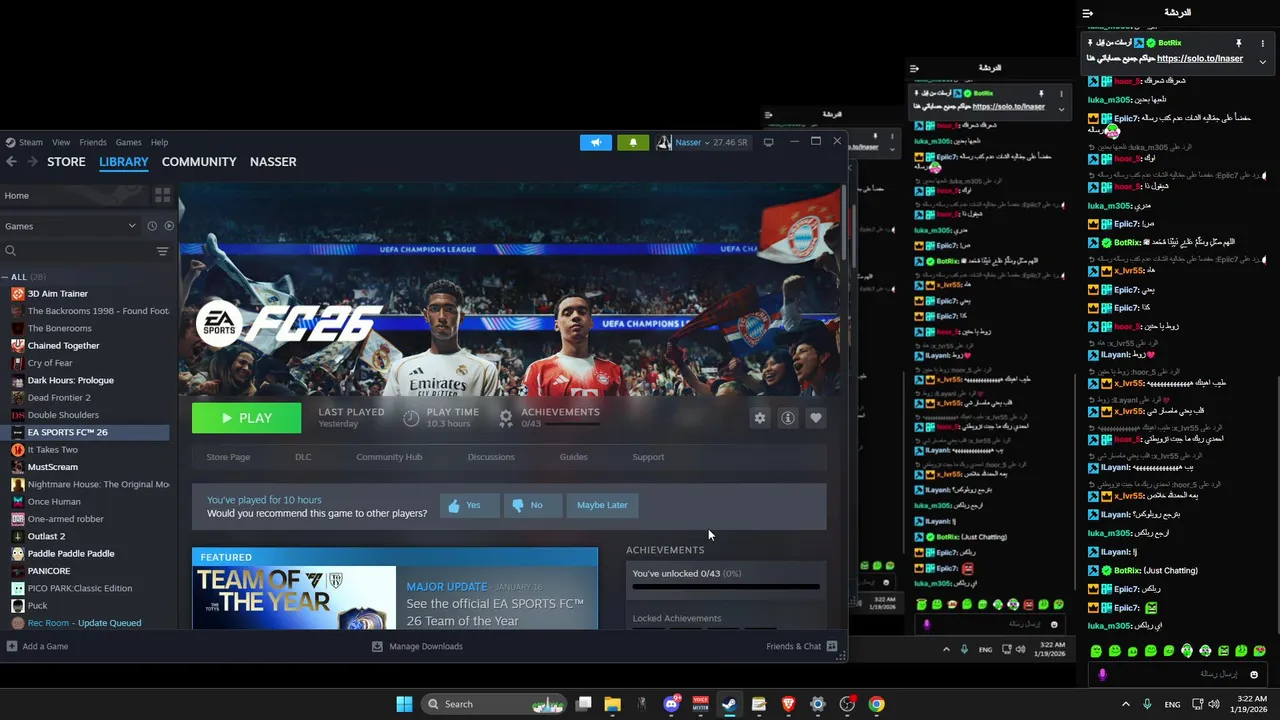Open Google Chrome from the taskbar

[876, 704]
